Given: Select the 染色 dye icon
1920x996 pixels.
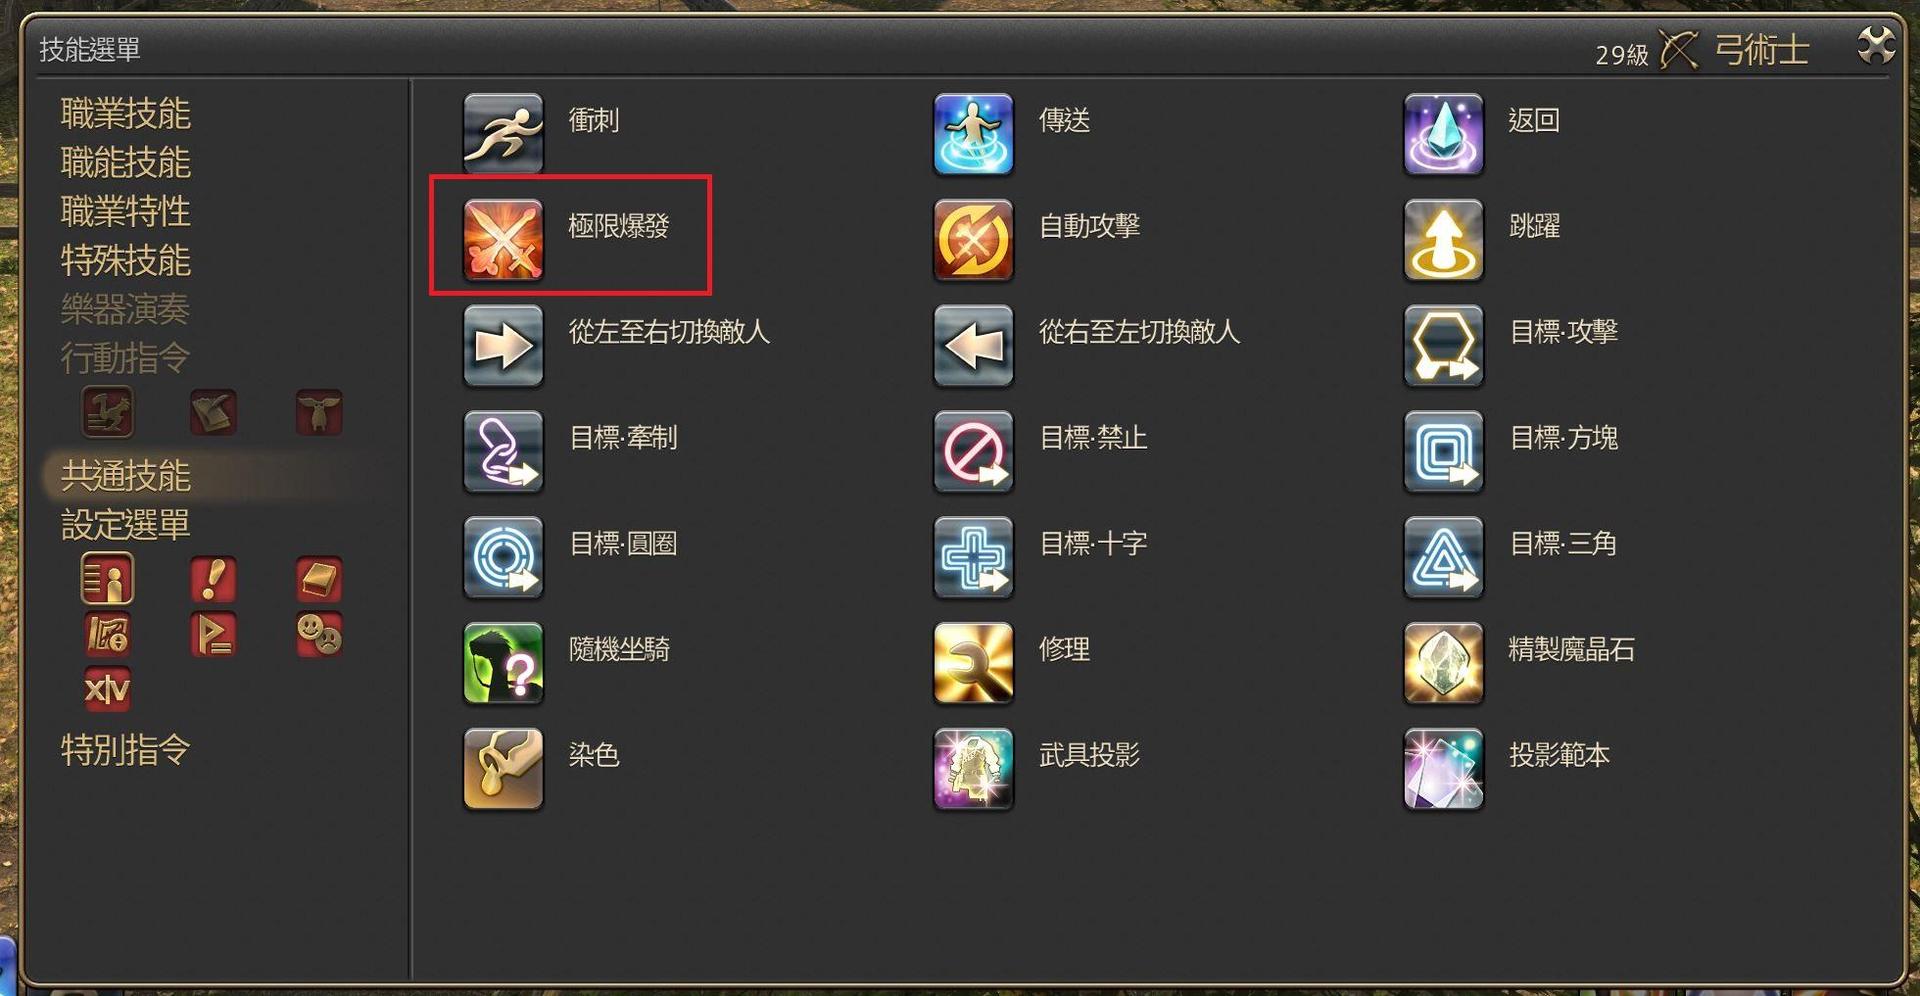Looking at the screenshot, I should [503, 769].
